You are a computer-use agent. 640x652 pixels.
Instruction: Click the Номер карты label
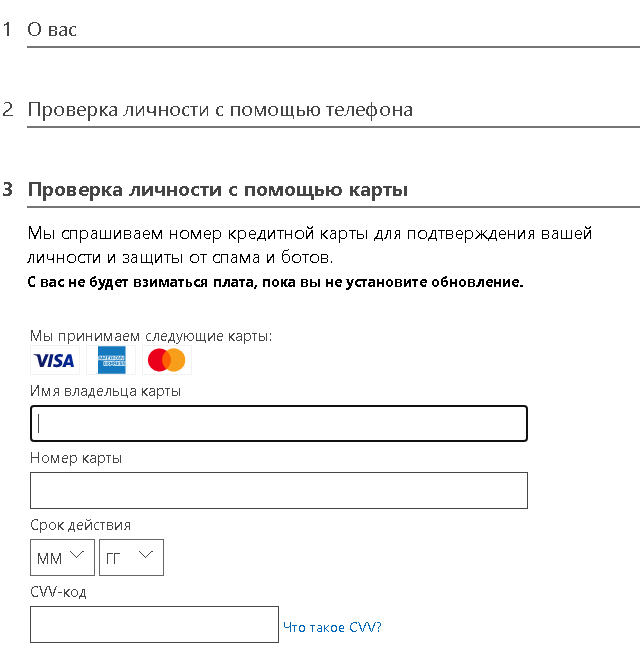[76, 458]
